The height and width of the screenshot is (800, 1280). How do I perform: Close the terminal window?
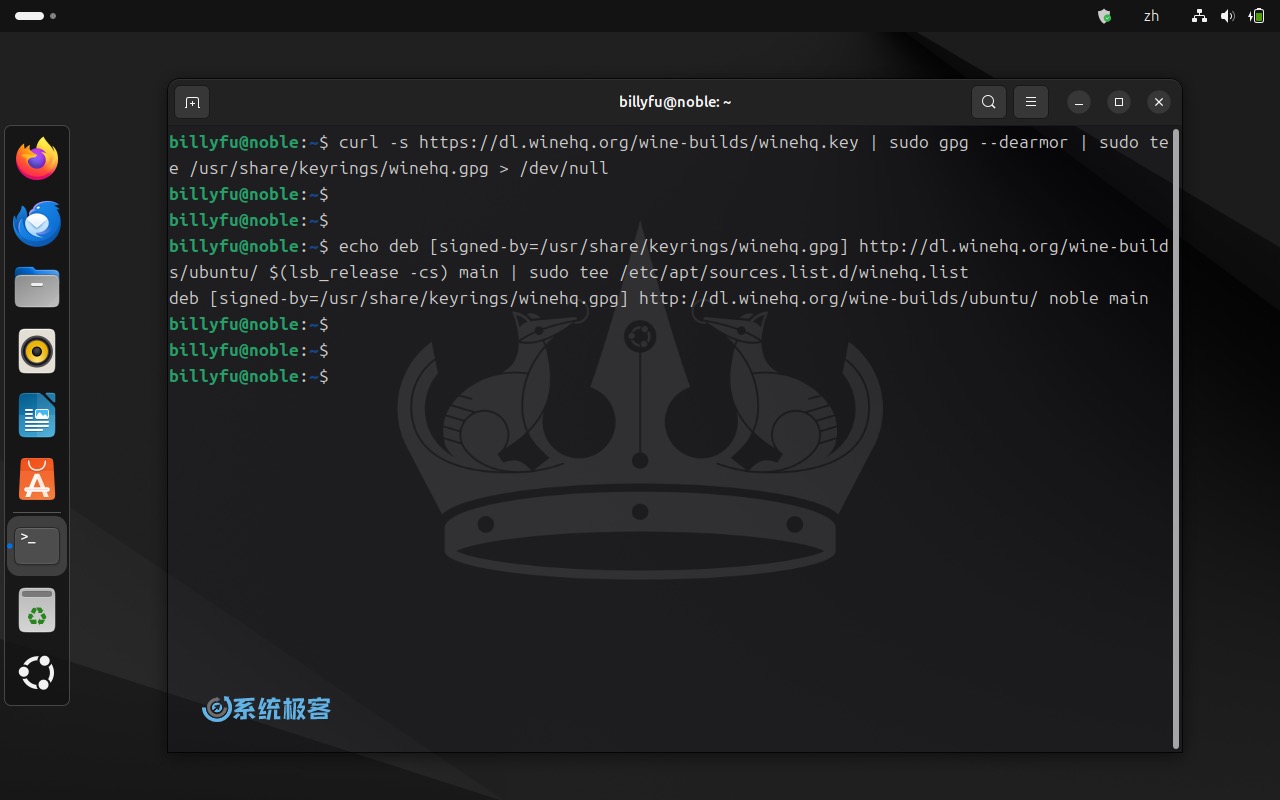1159,102
